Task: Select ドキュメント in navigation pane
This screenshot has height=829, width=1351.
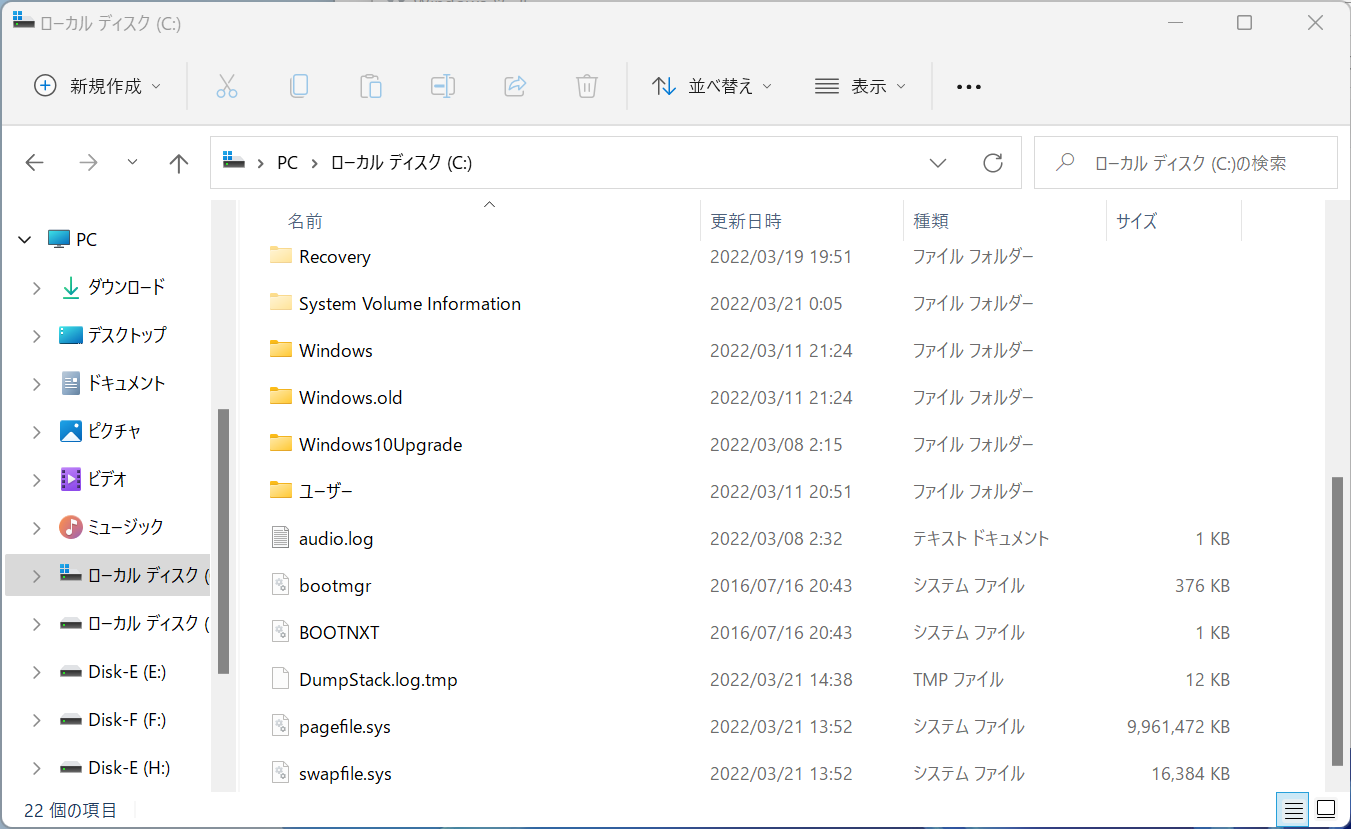Action: (127, 384)
